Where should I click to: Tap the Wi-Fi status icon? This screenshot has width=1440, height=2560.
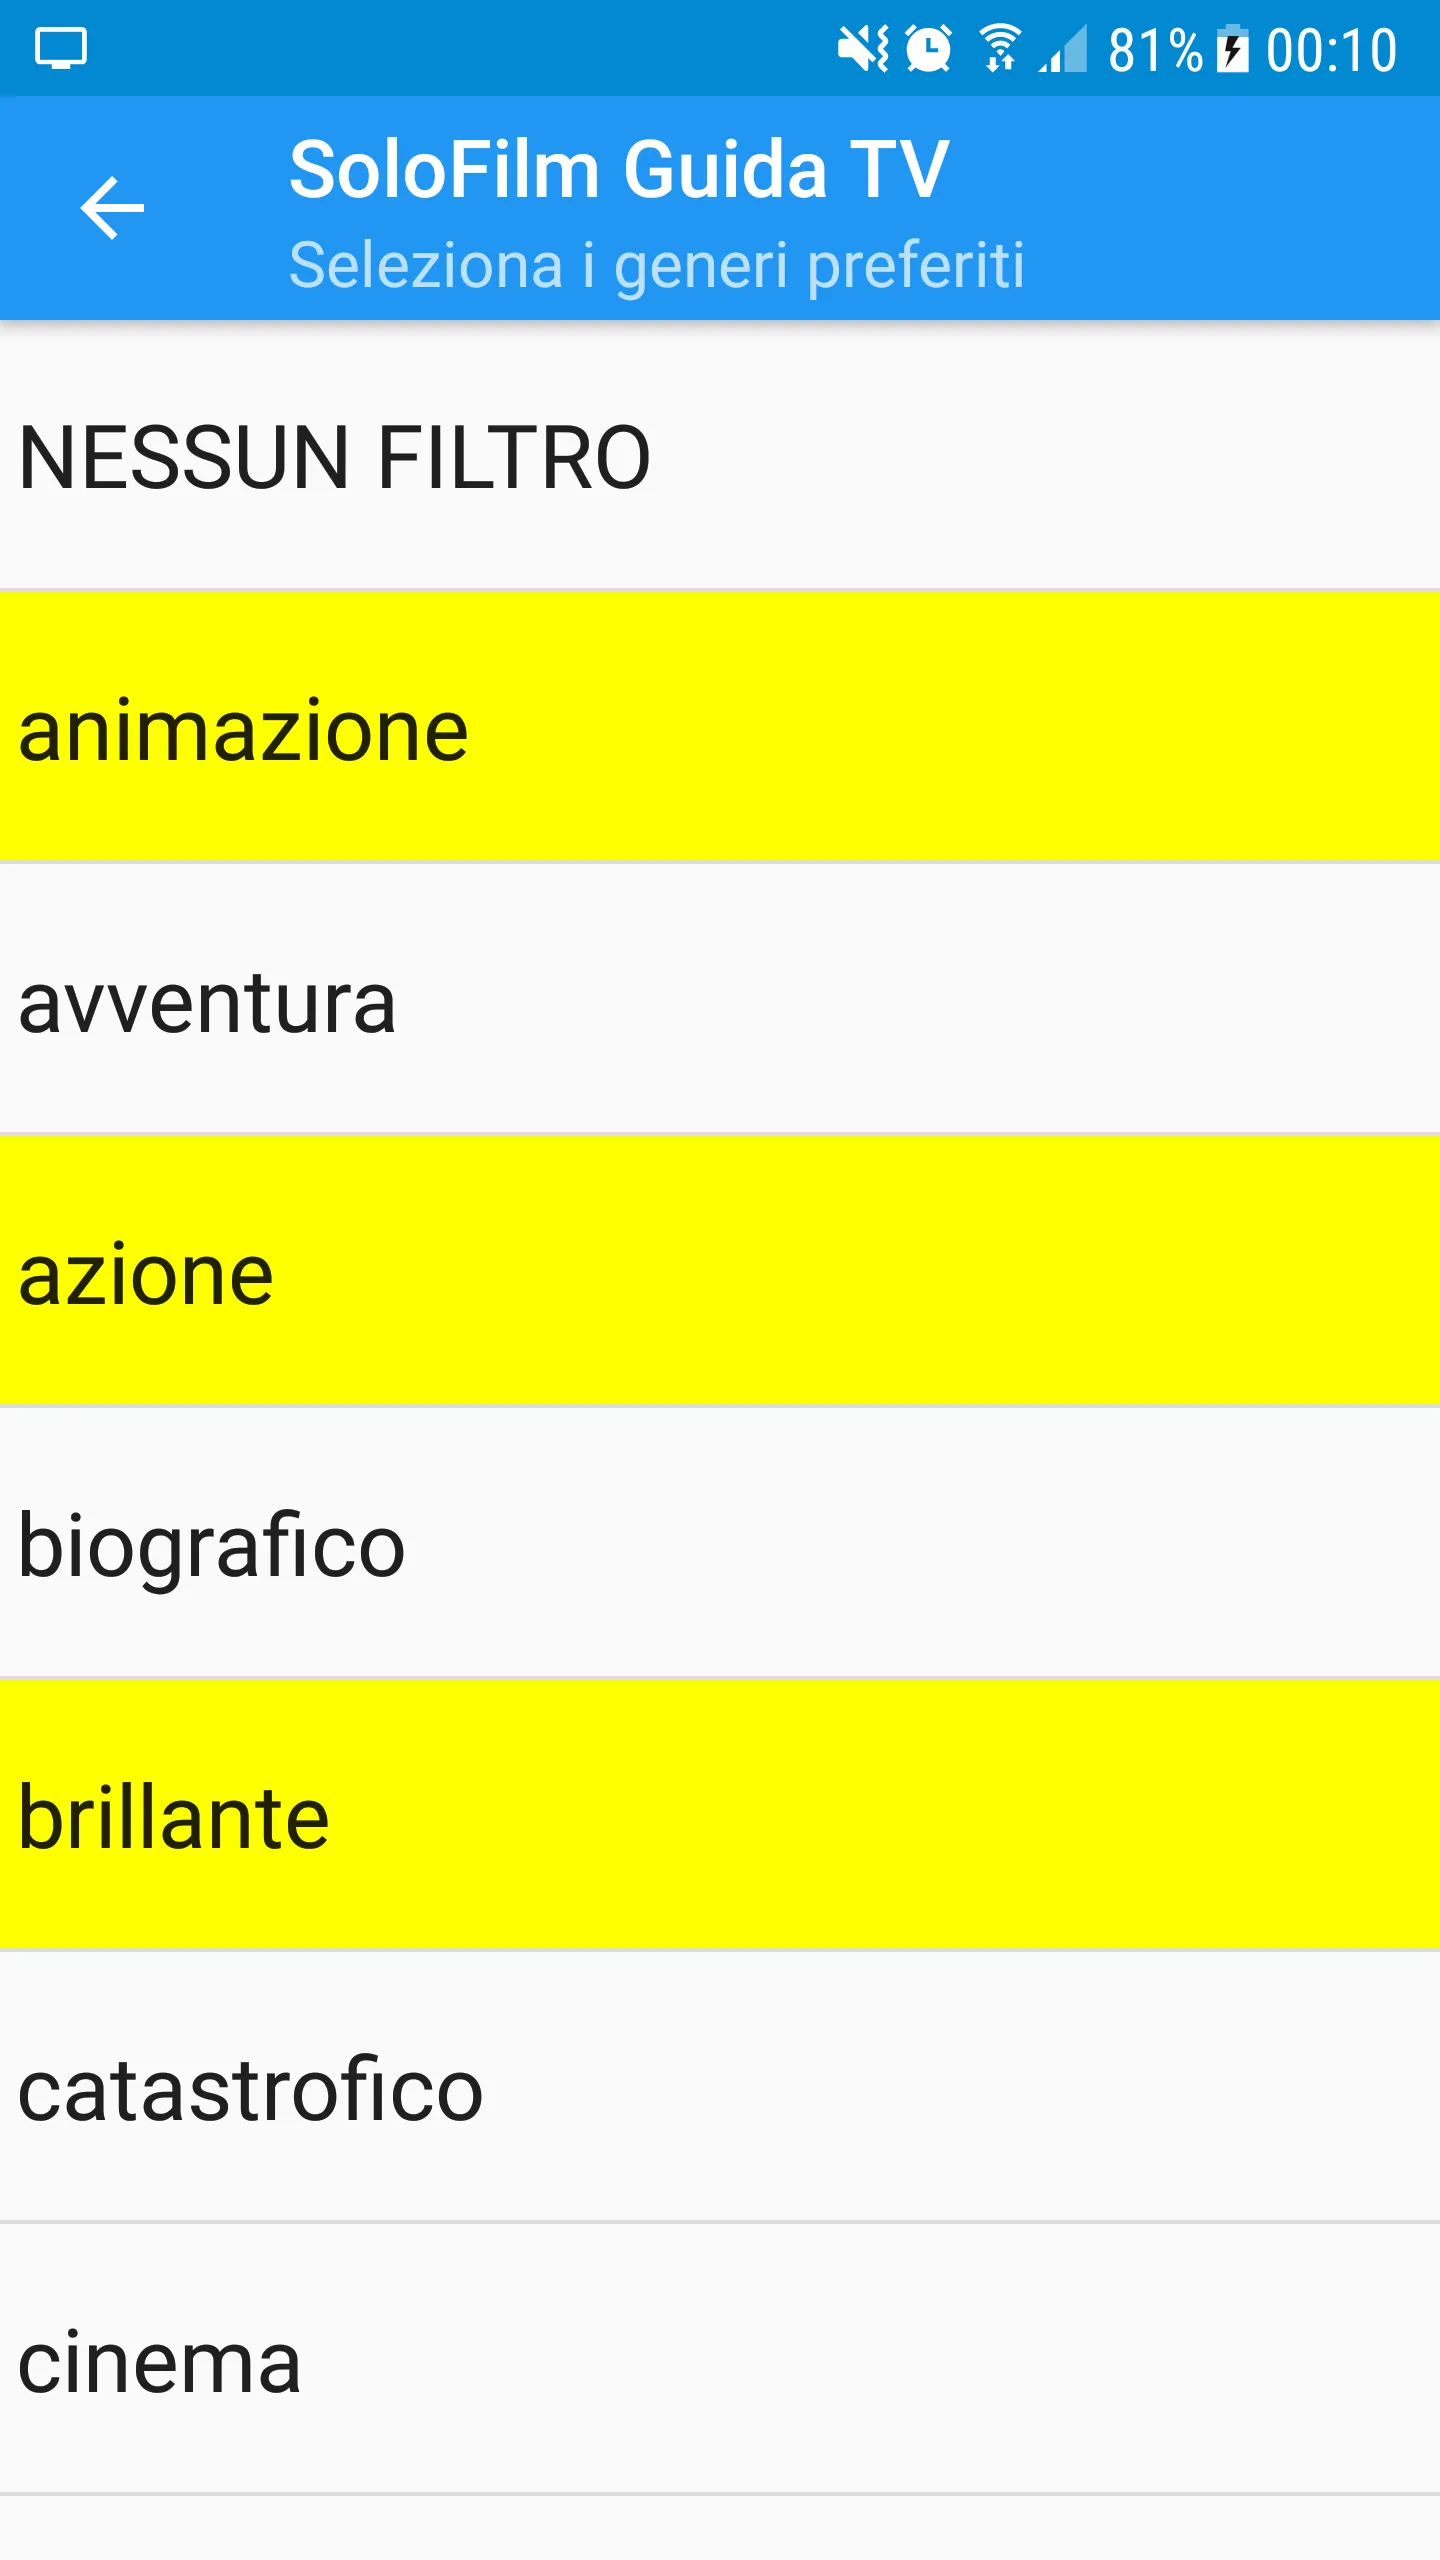coord(999,49)
